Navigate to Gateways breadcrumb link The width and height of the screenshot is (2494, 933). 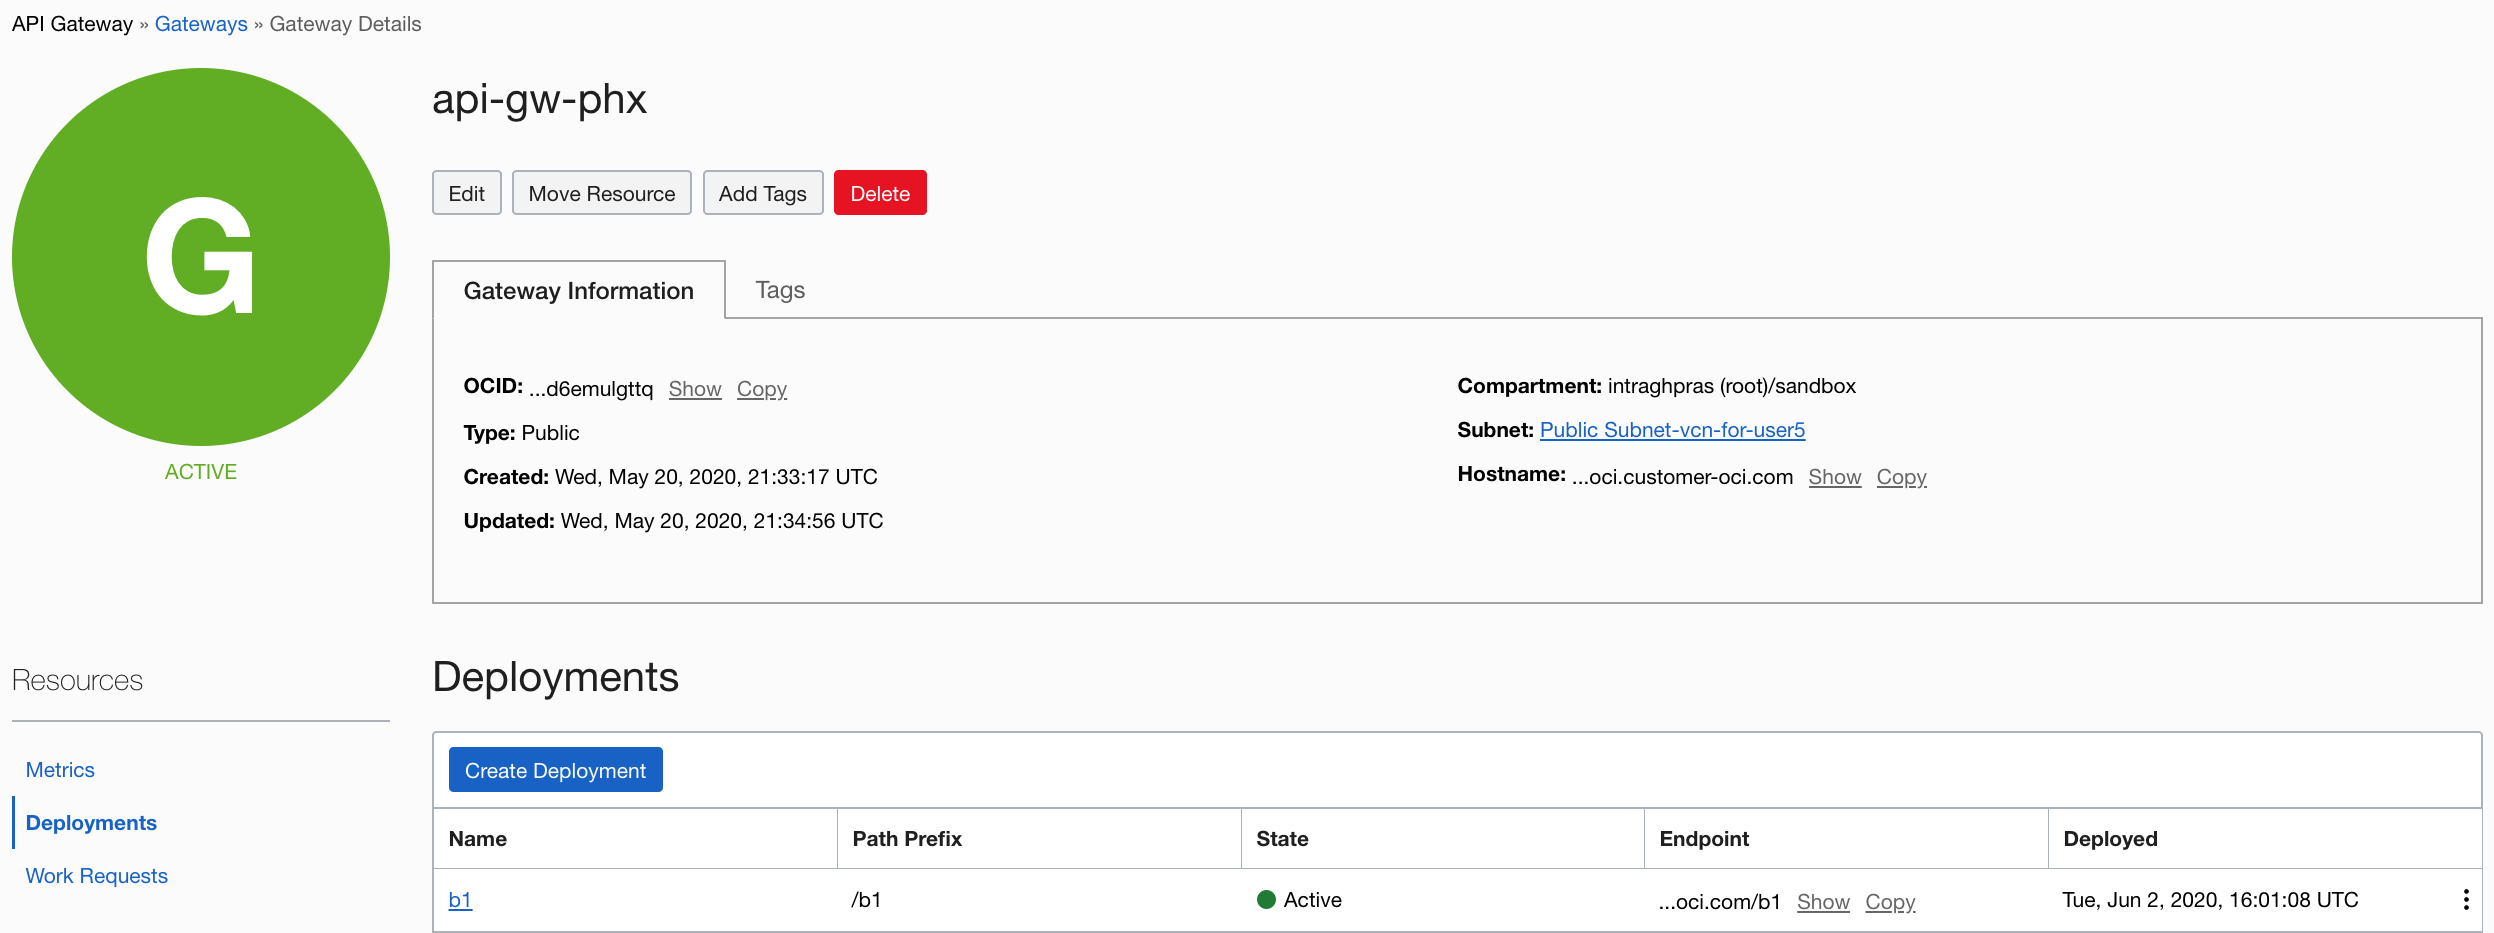[x=201, y=24]
